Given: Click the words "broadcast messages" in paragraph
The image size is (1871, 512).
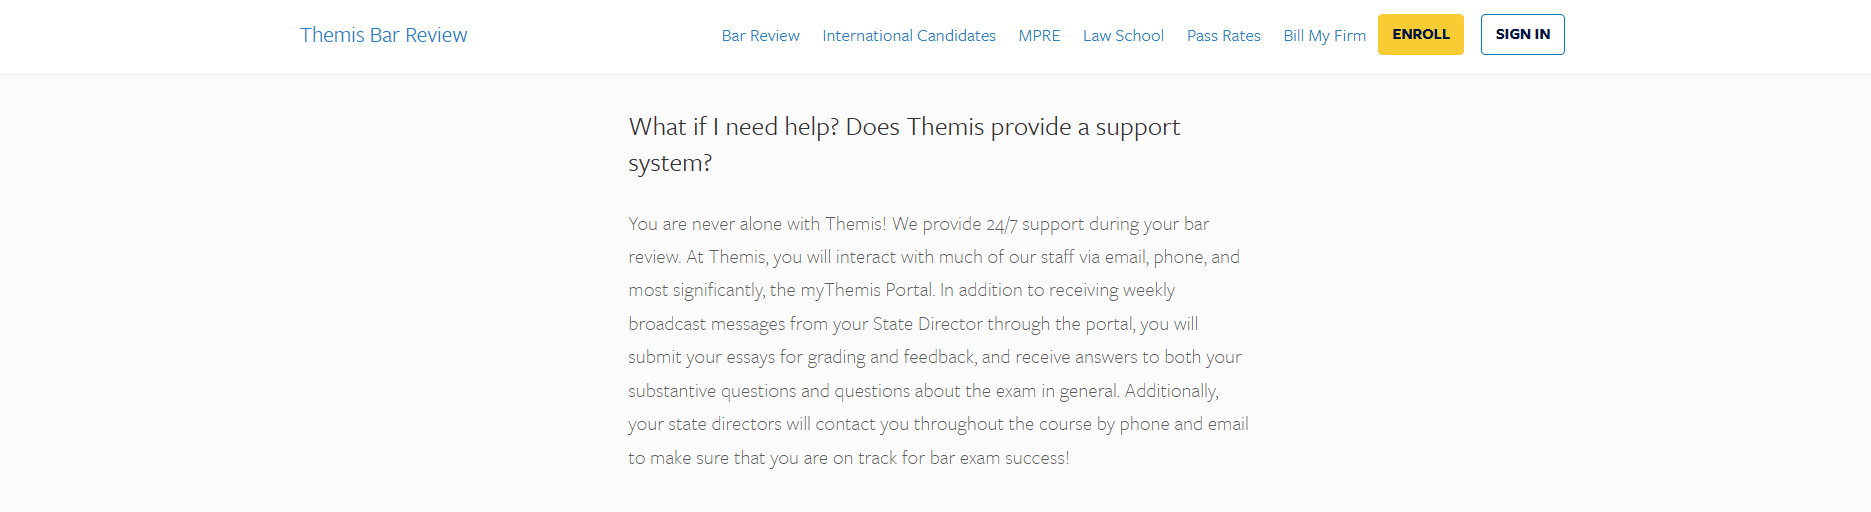Looking at the screenshot, I should click(706, 324).
